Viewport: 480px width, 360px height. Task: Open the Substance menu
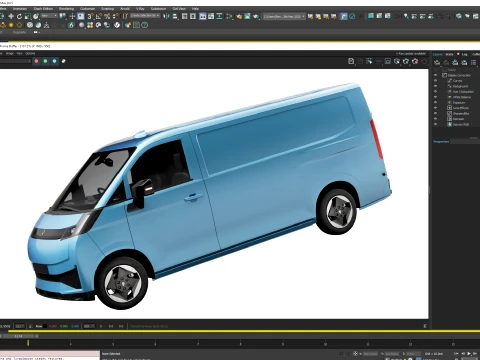point(158,9)
